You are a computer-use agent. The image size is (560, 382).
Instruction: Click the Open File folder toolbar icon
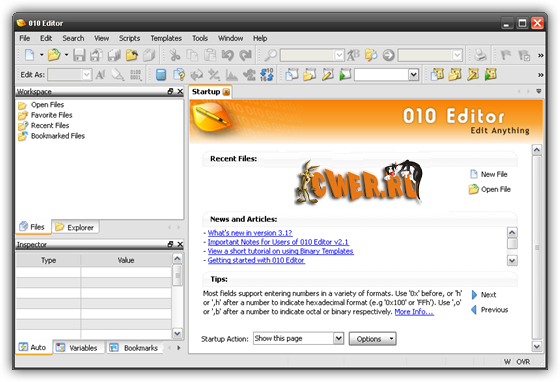(x=54, y=55)
